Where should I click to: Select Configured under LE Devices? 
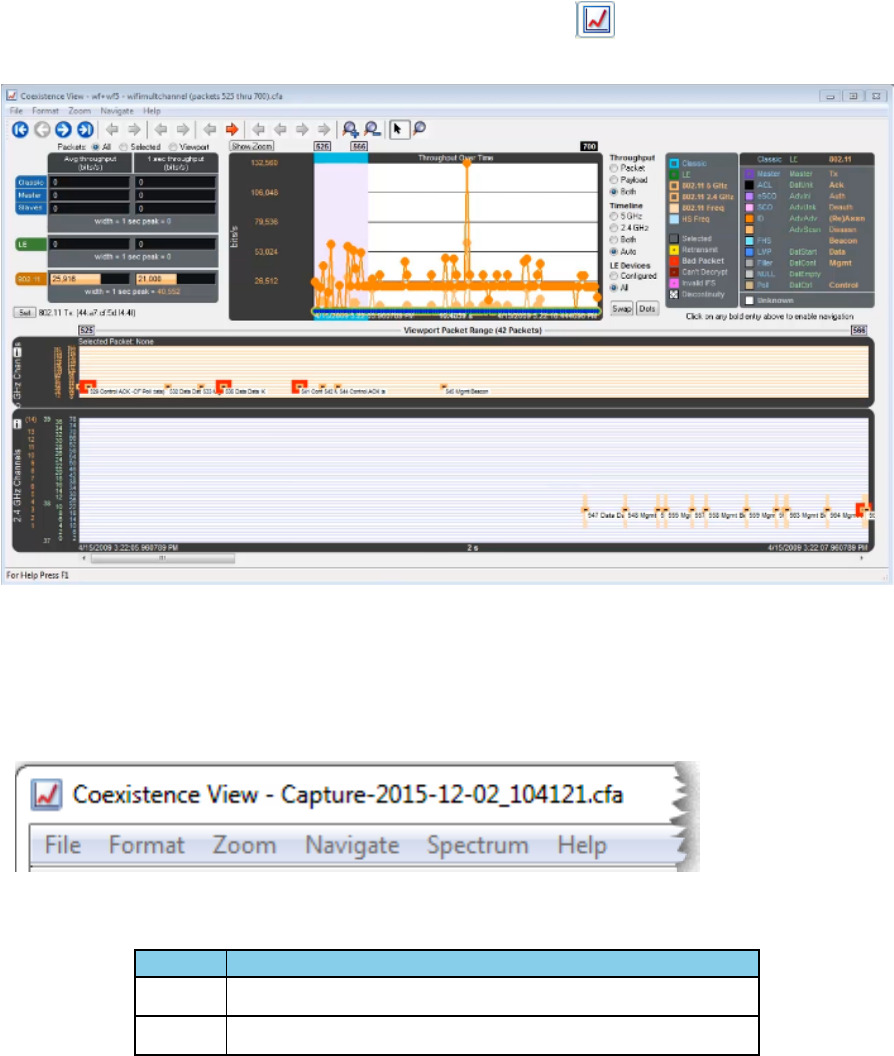point(614,275)
